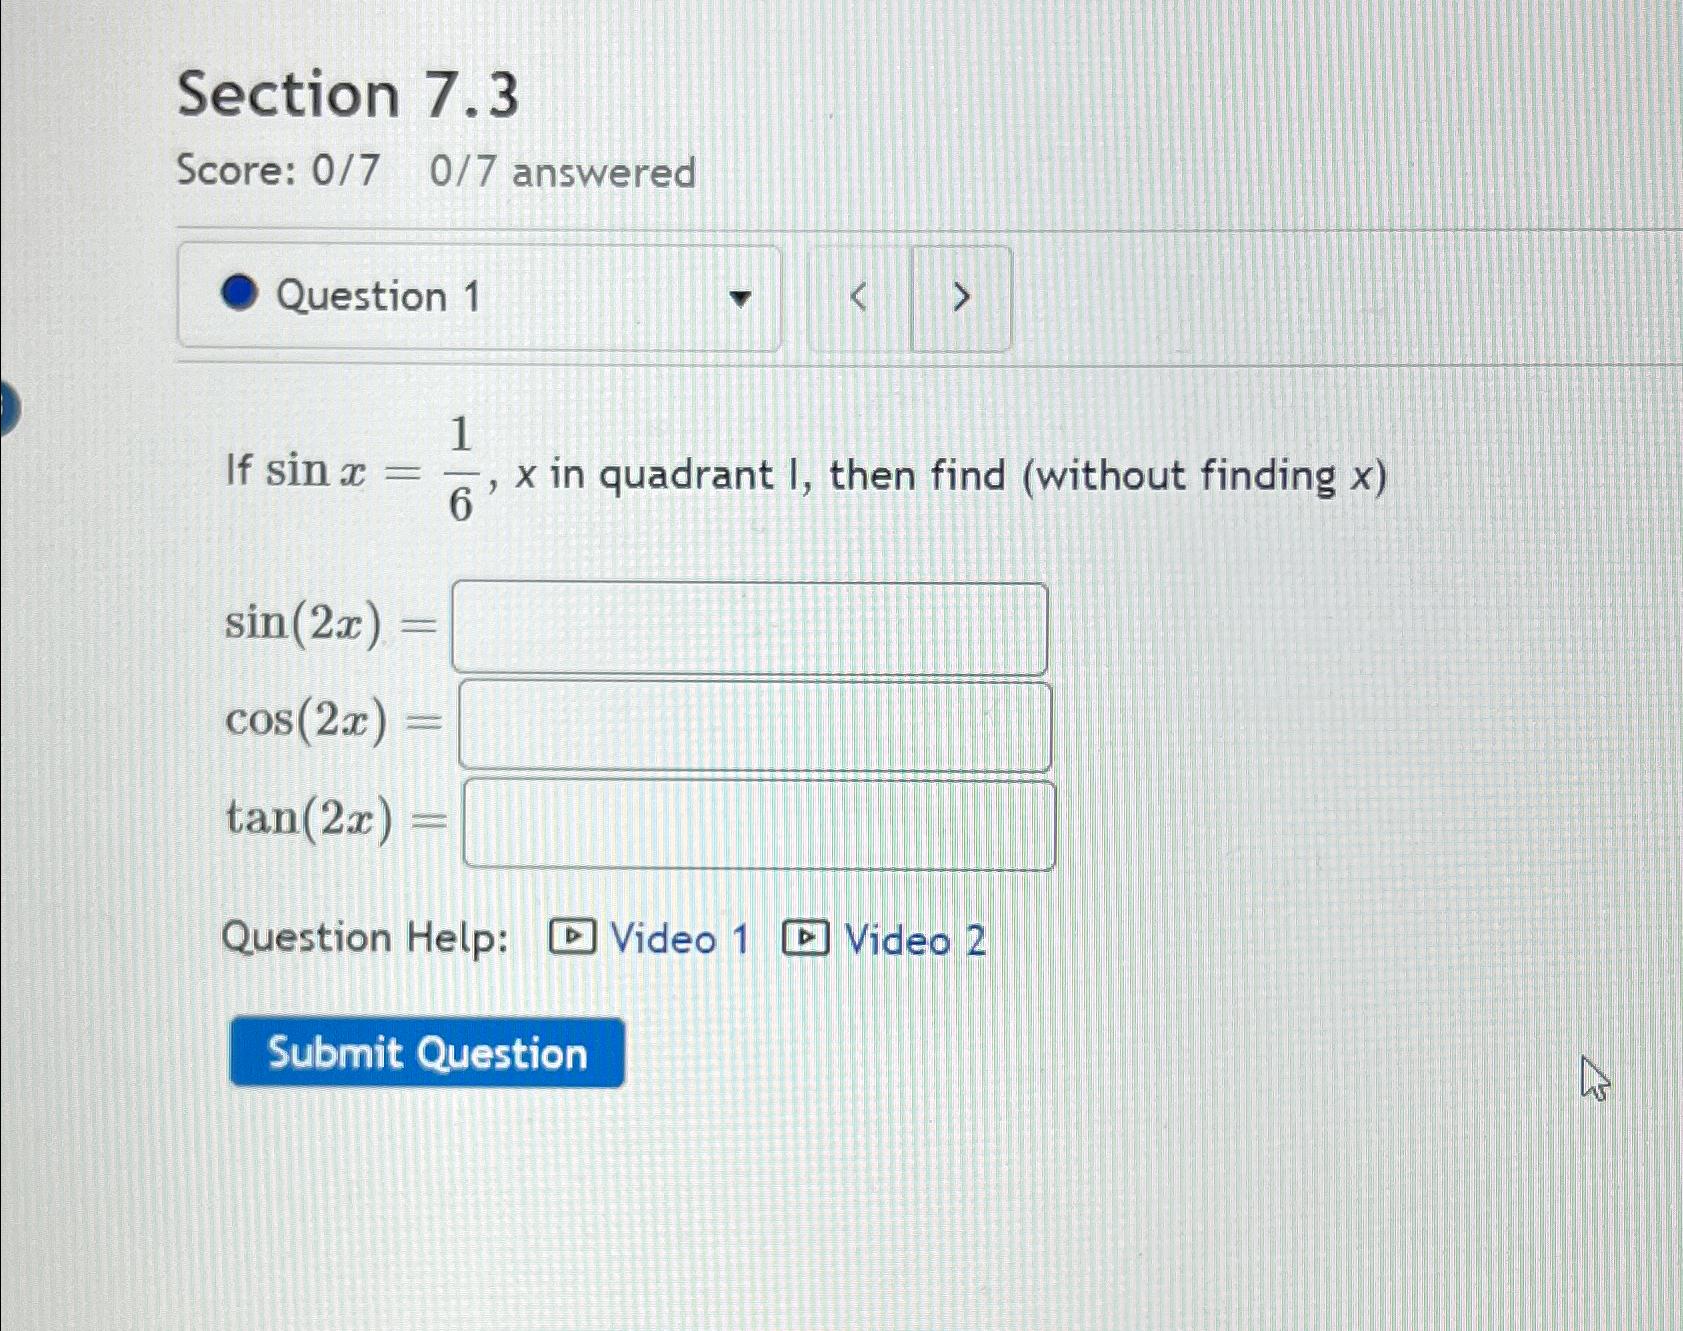Toggle question navigation state indicator
Viewport: 1683px width, 1331px height.
[x=239, y=295]
